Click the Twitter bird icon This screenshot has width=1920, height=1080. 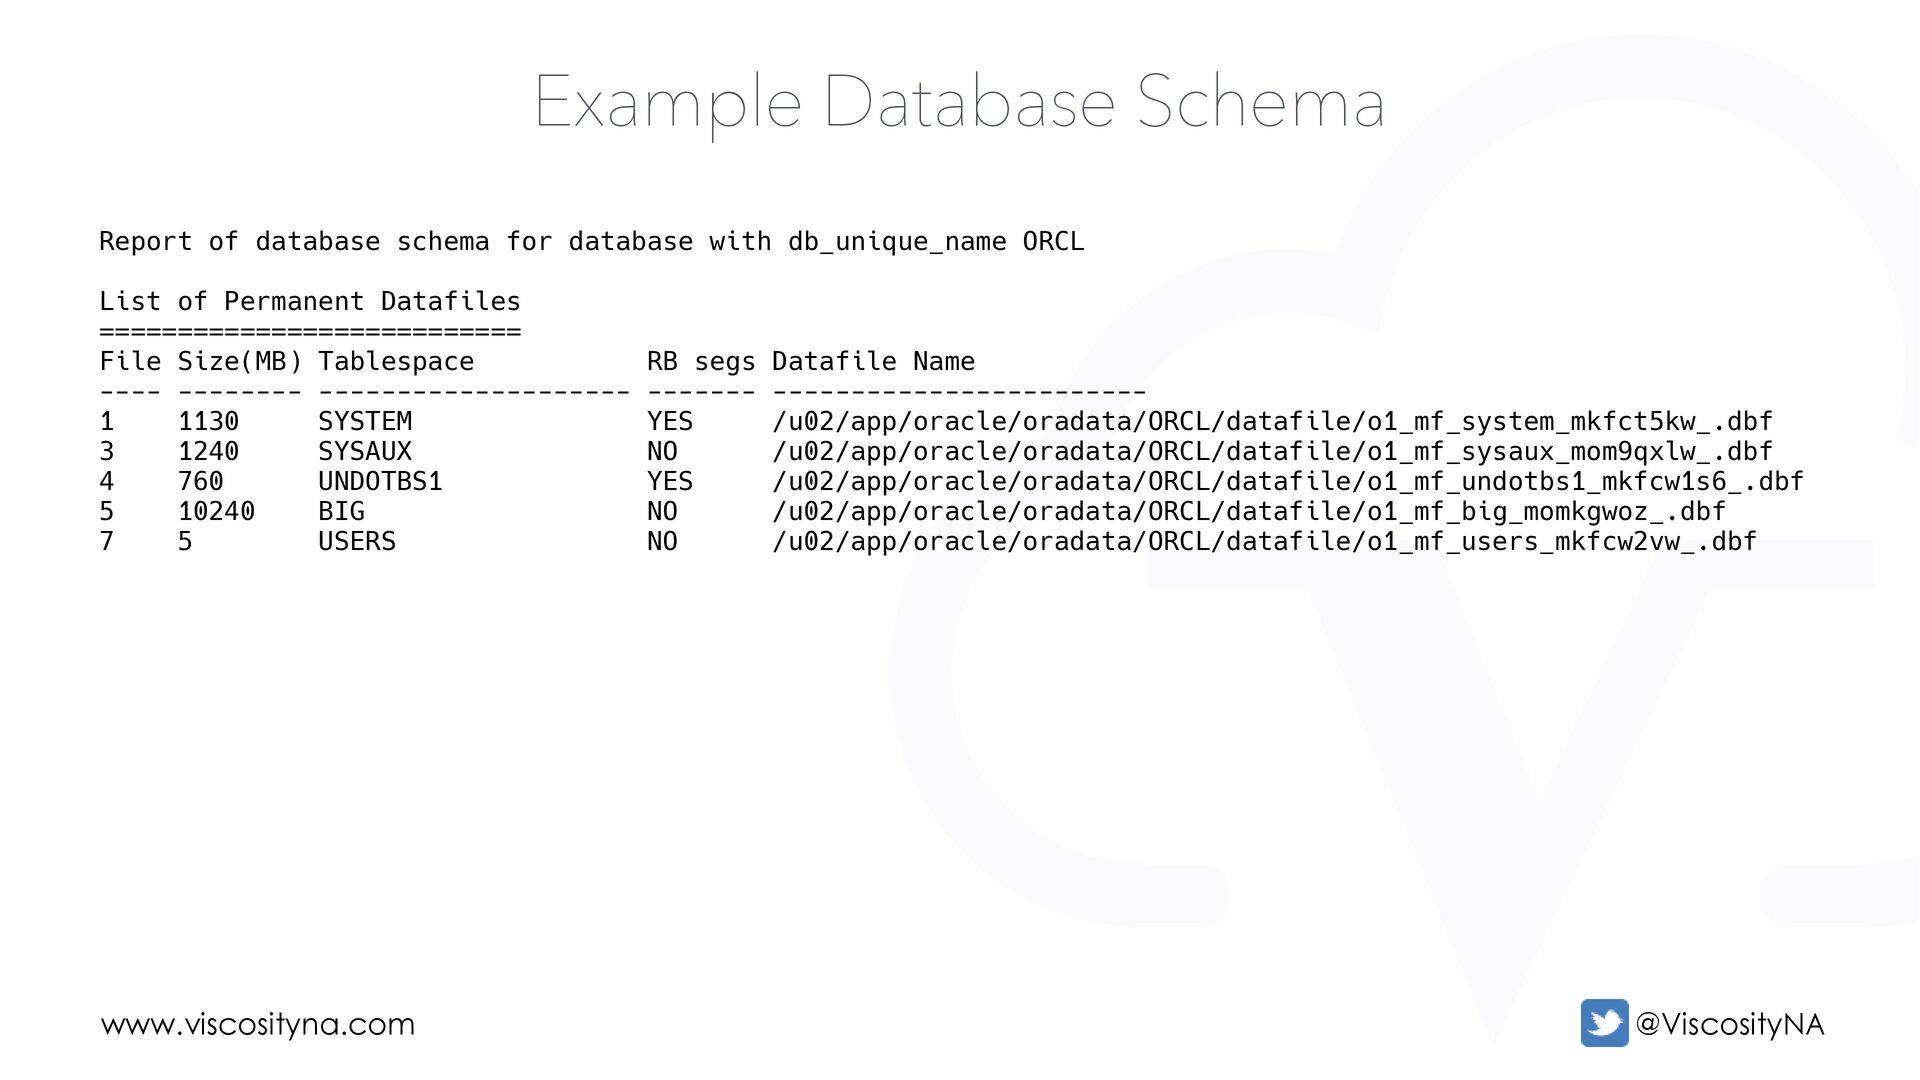1604,1023
